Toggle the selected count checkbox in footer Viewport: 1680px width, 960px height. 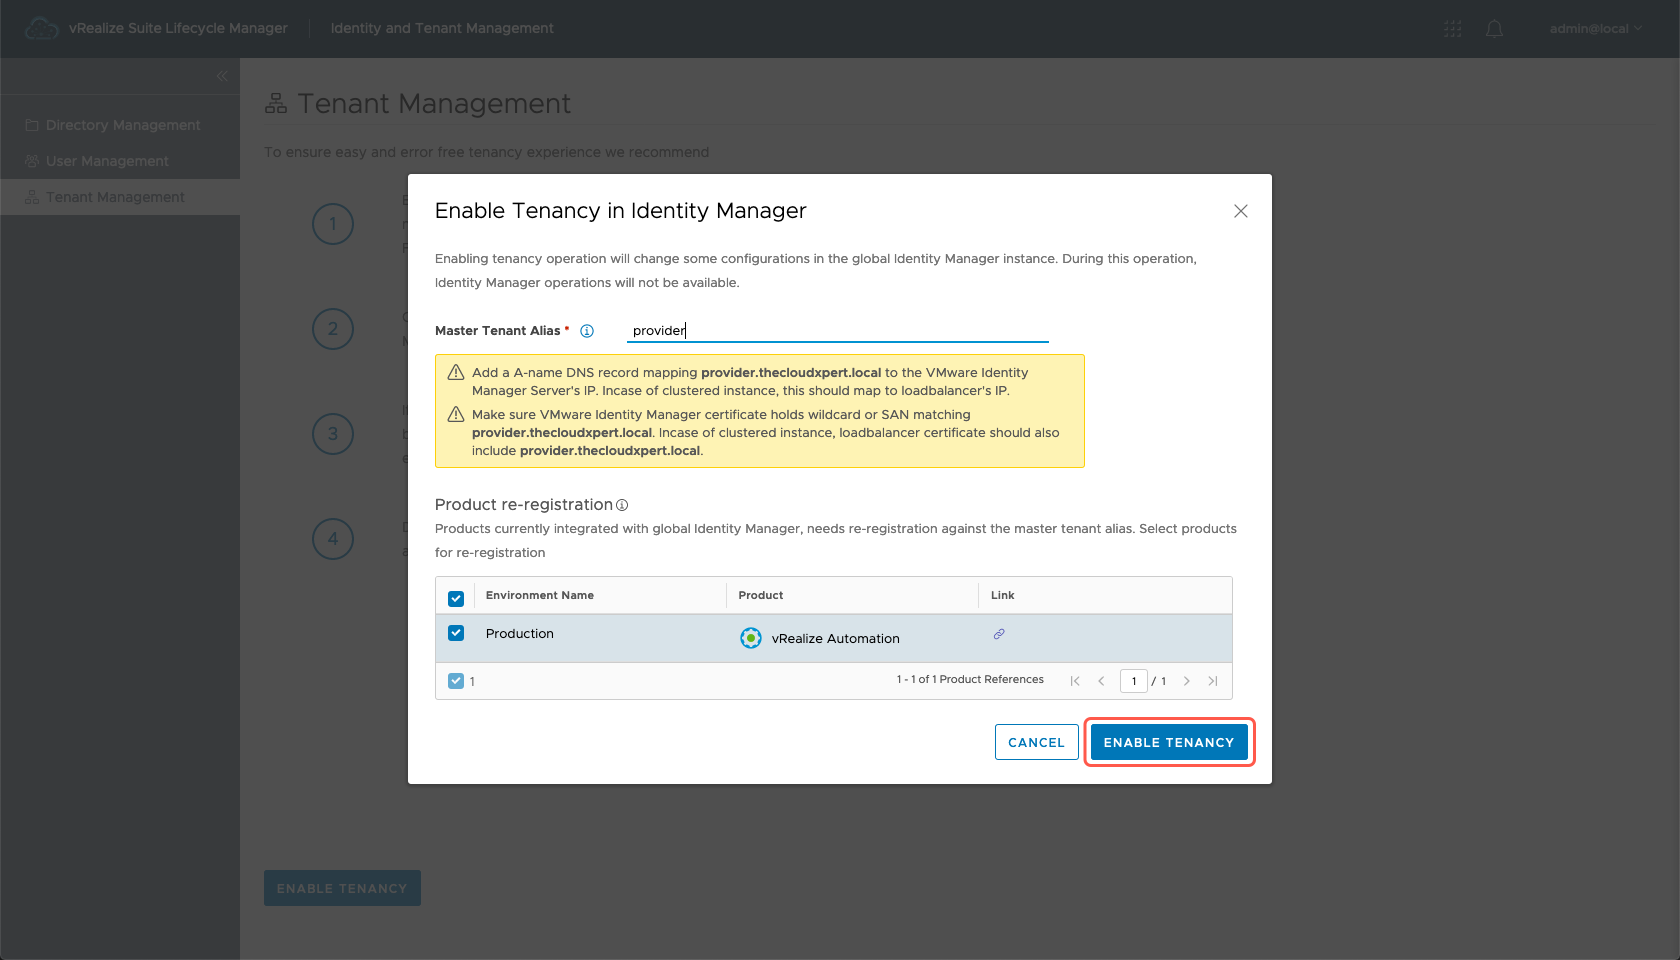click(x=456, y=681)
